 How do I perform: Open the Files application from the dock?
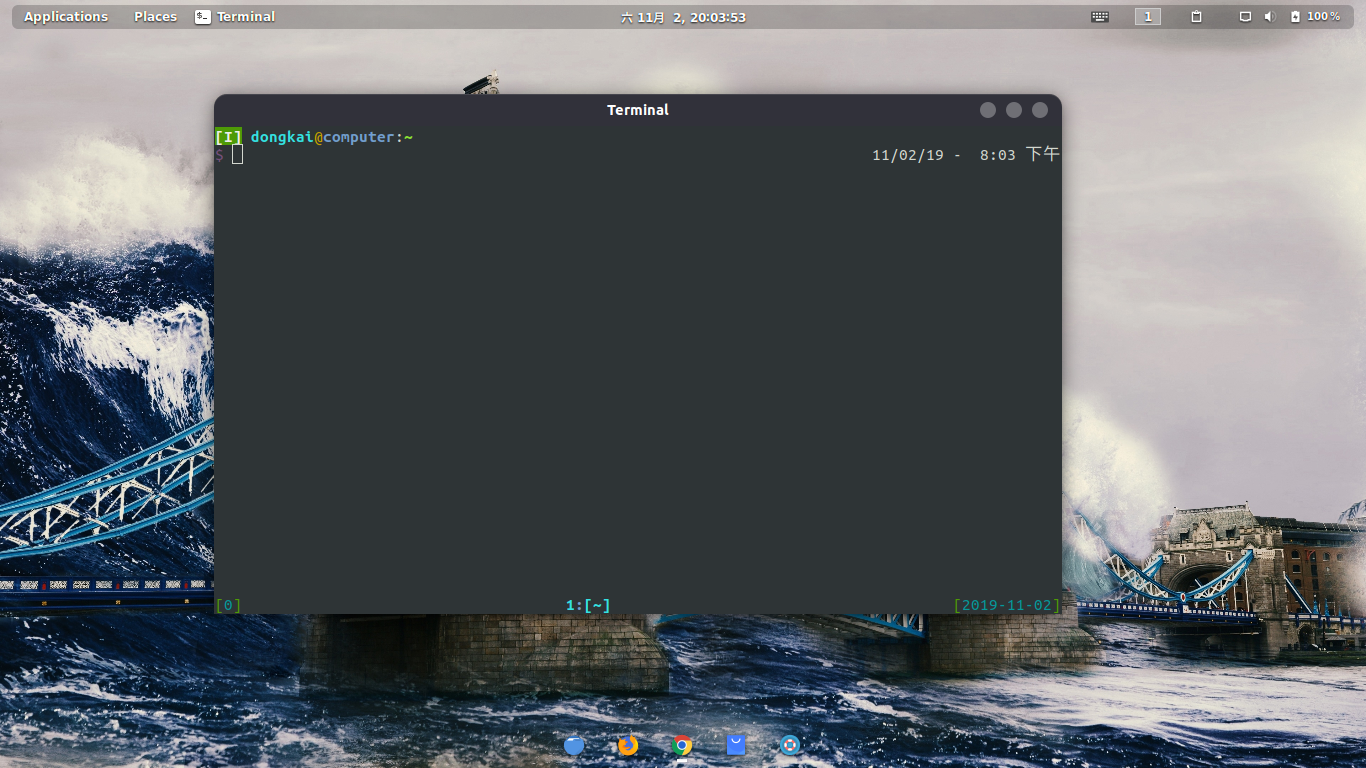click(574, 745)
